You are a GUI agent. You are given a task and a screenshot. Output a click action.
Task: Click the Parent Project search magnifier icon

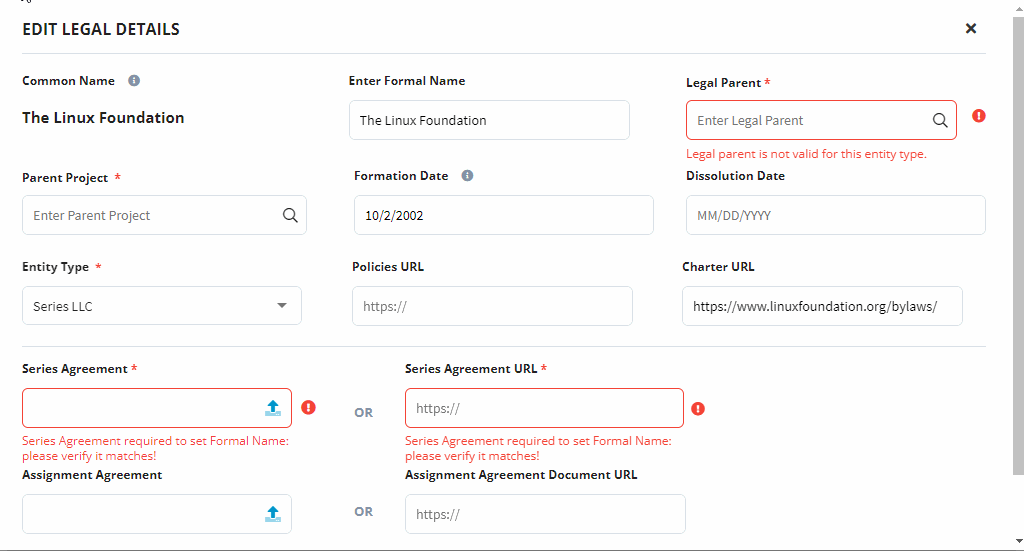coord(290,215)
